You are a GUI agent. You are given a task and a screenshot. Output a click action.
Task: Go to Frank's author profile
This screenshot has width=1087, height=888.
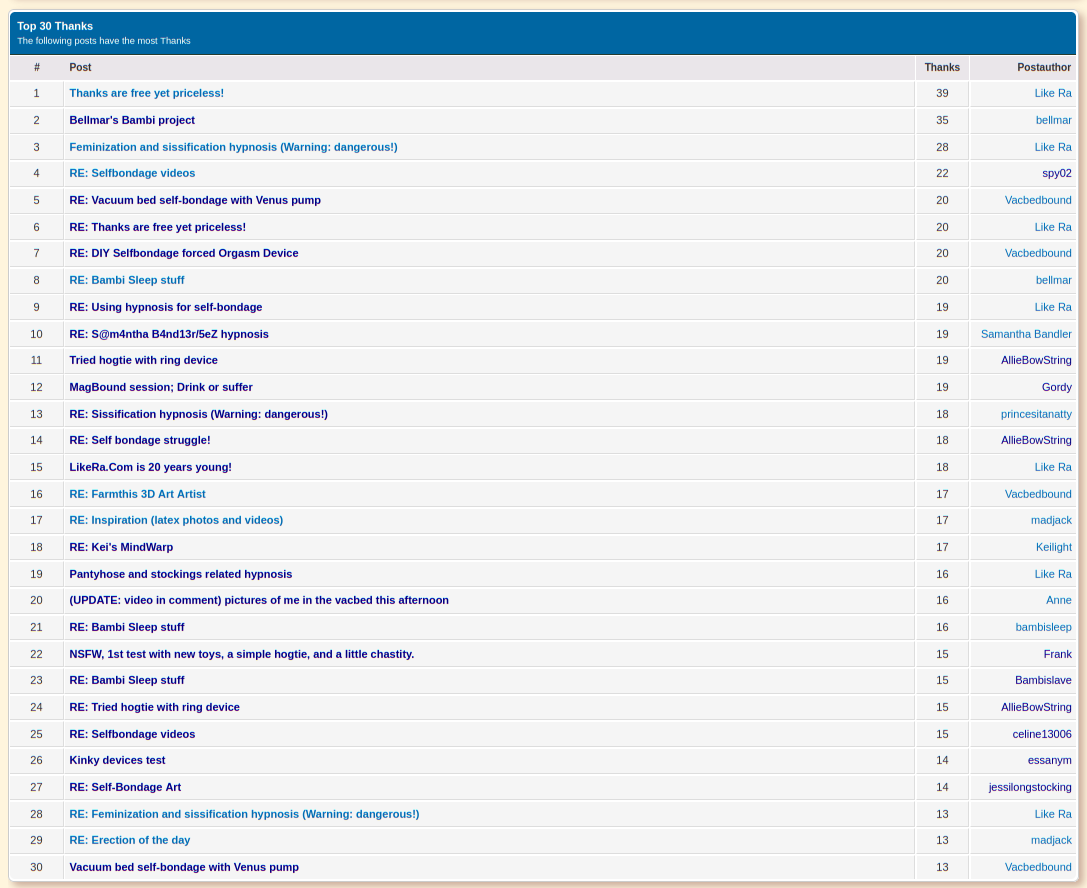(1057, 654)
